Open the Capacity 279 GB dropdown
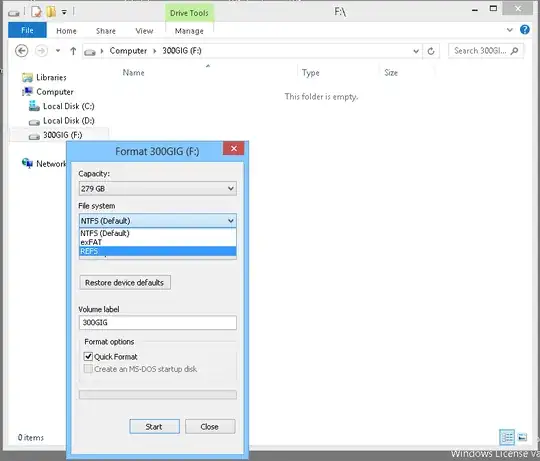The image size is (540, 461). pos(157,188)
